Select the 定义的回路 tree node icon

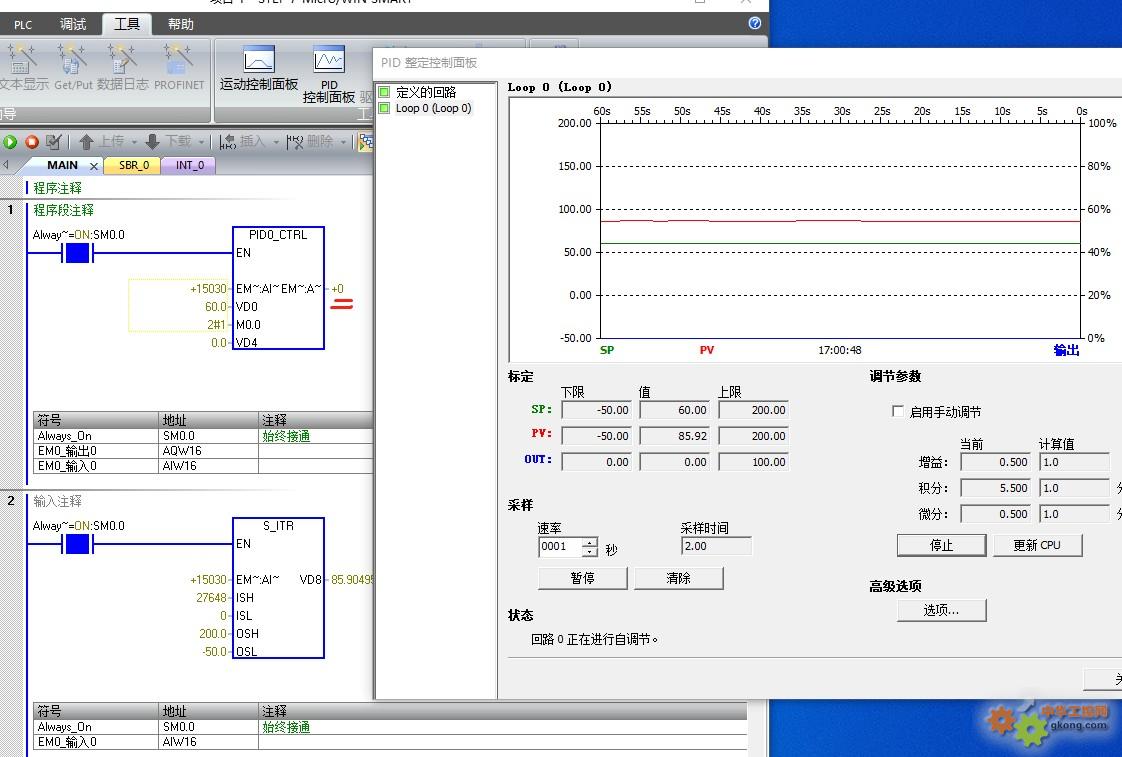[384, 92]
